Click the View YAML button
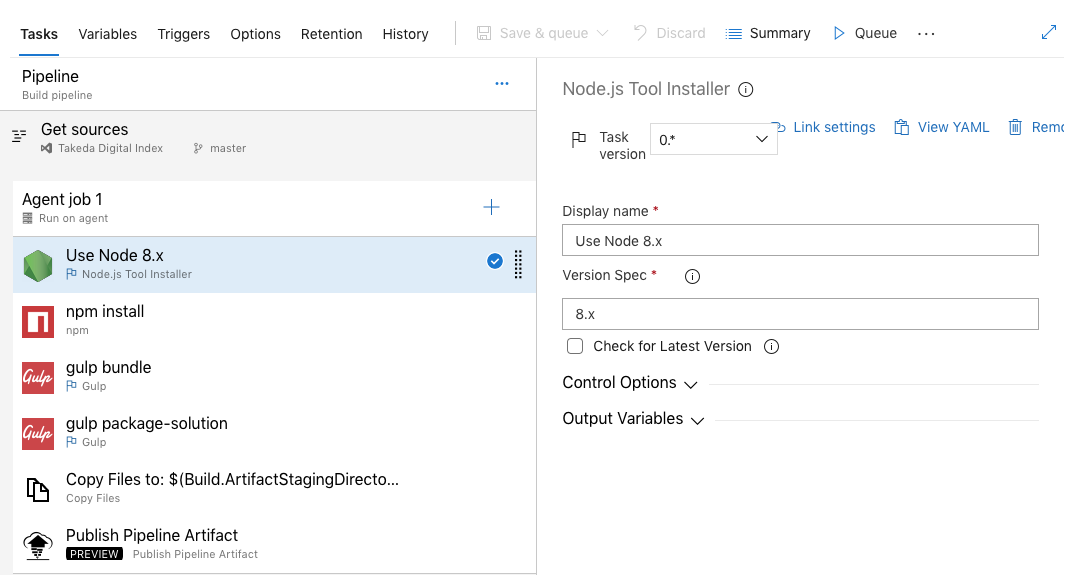This screenshot has width=1082, height=575. pyautogui.click(x=941, y=127)
